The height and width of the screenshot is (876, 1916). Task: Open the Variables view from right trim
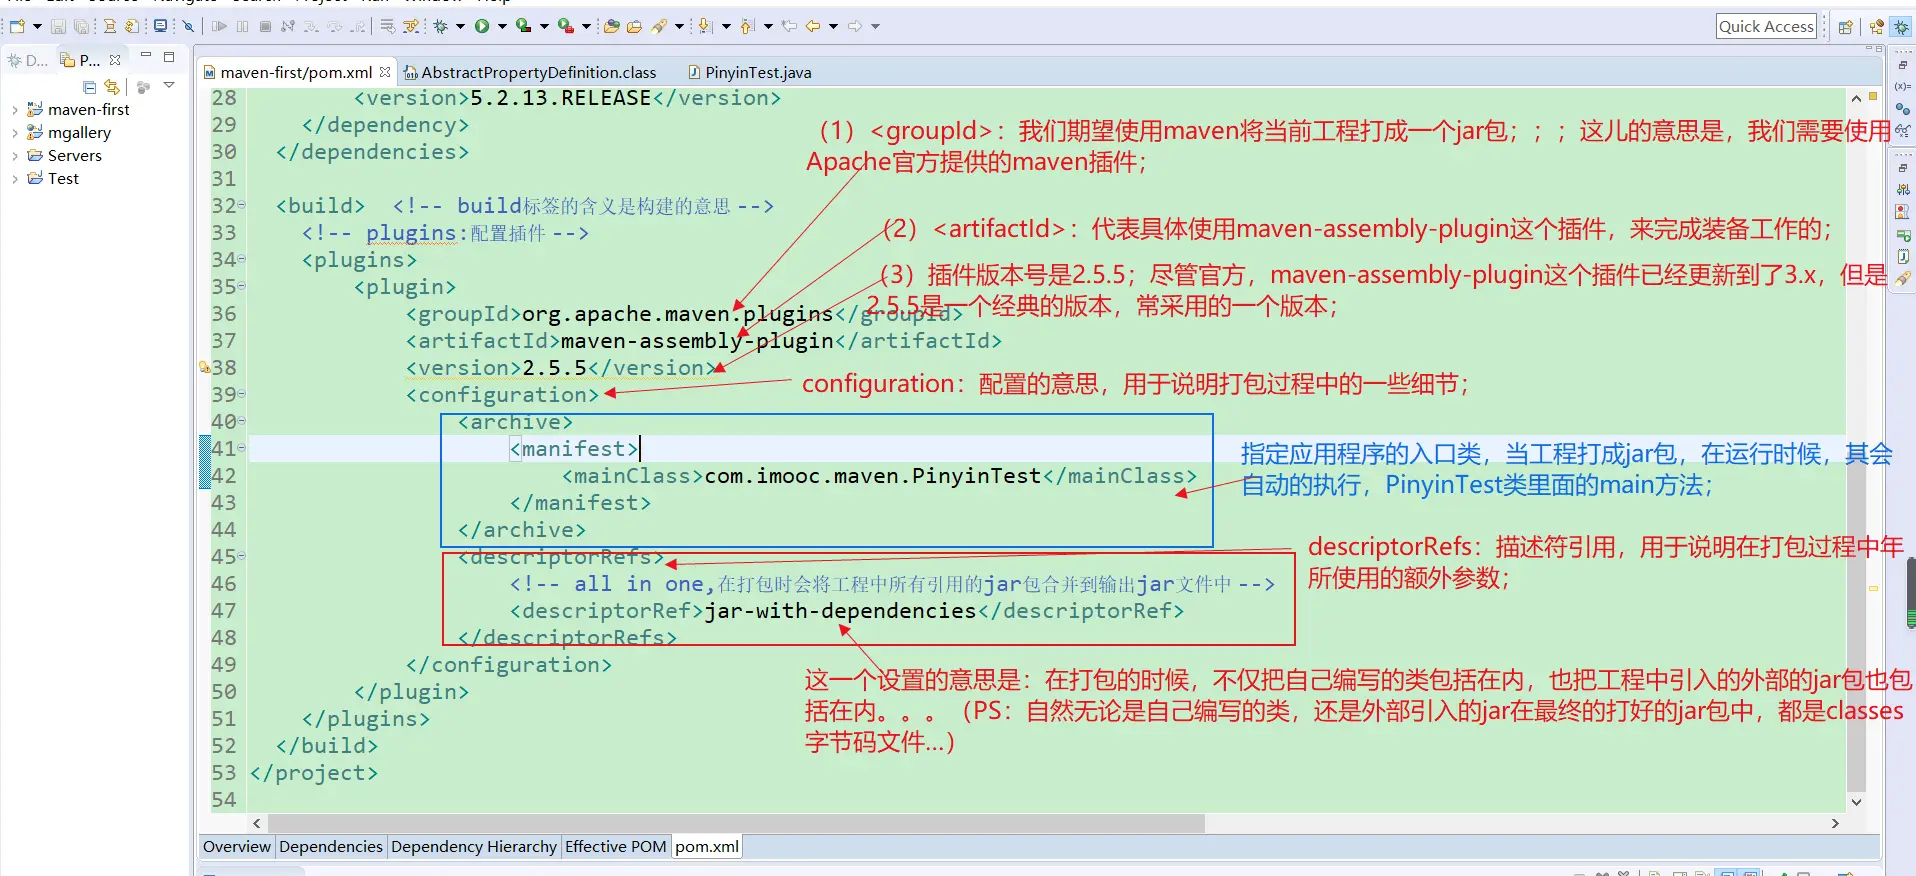pyautogui.click(x=1903, y=87)
